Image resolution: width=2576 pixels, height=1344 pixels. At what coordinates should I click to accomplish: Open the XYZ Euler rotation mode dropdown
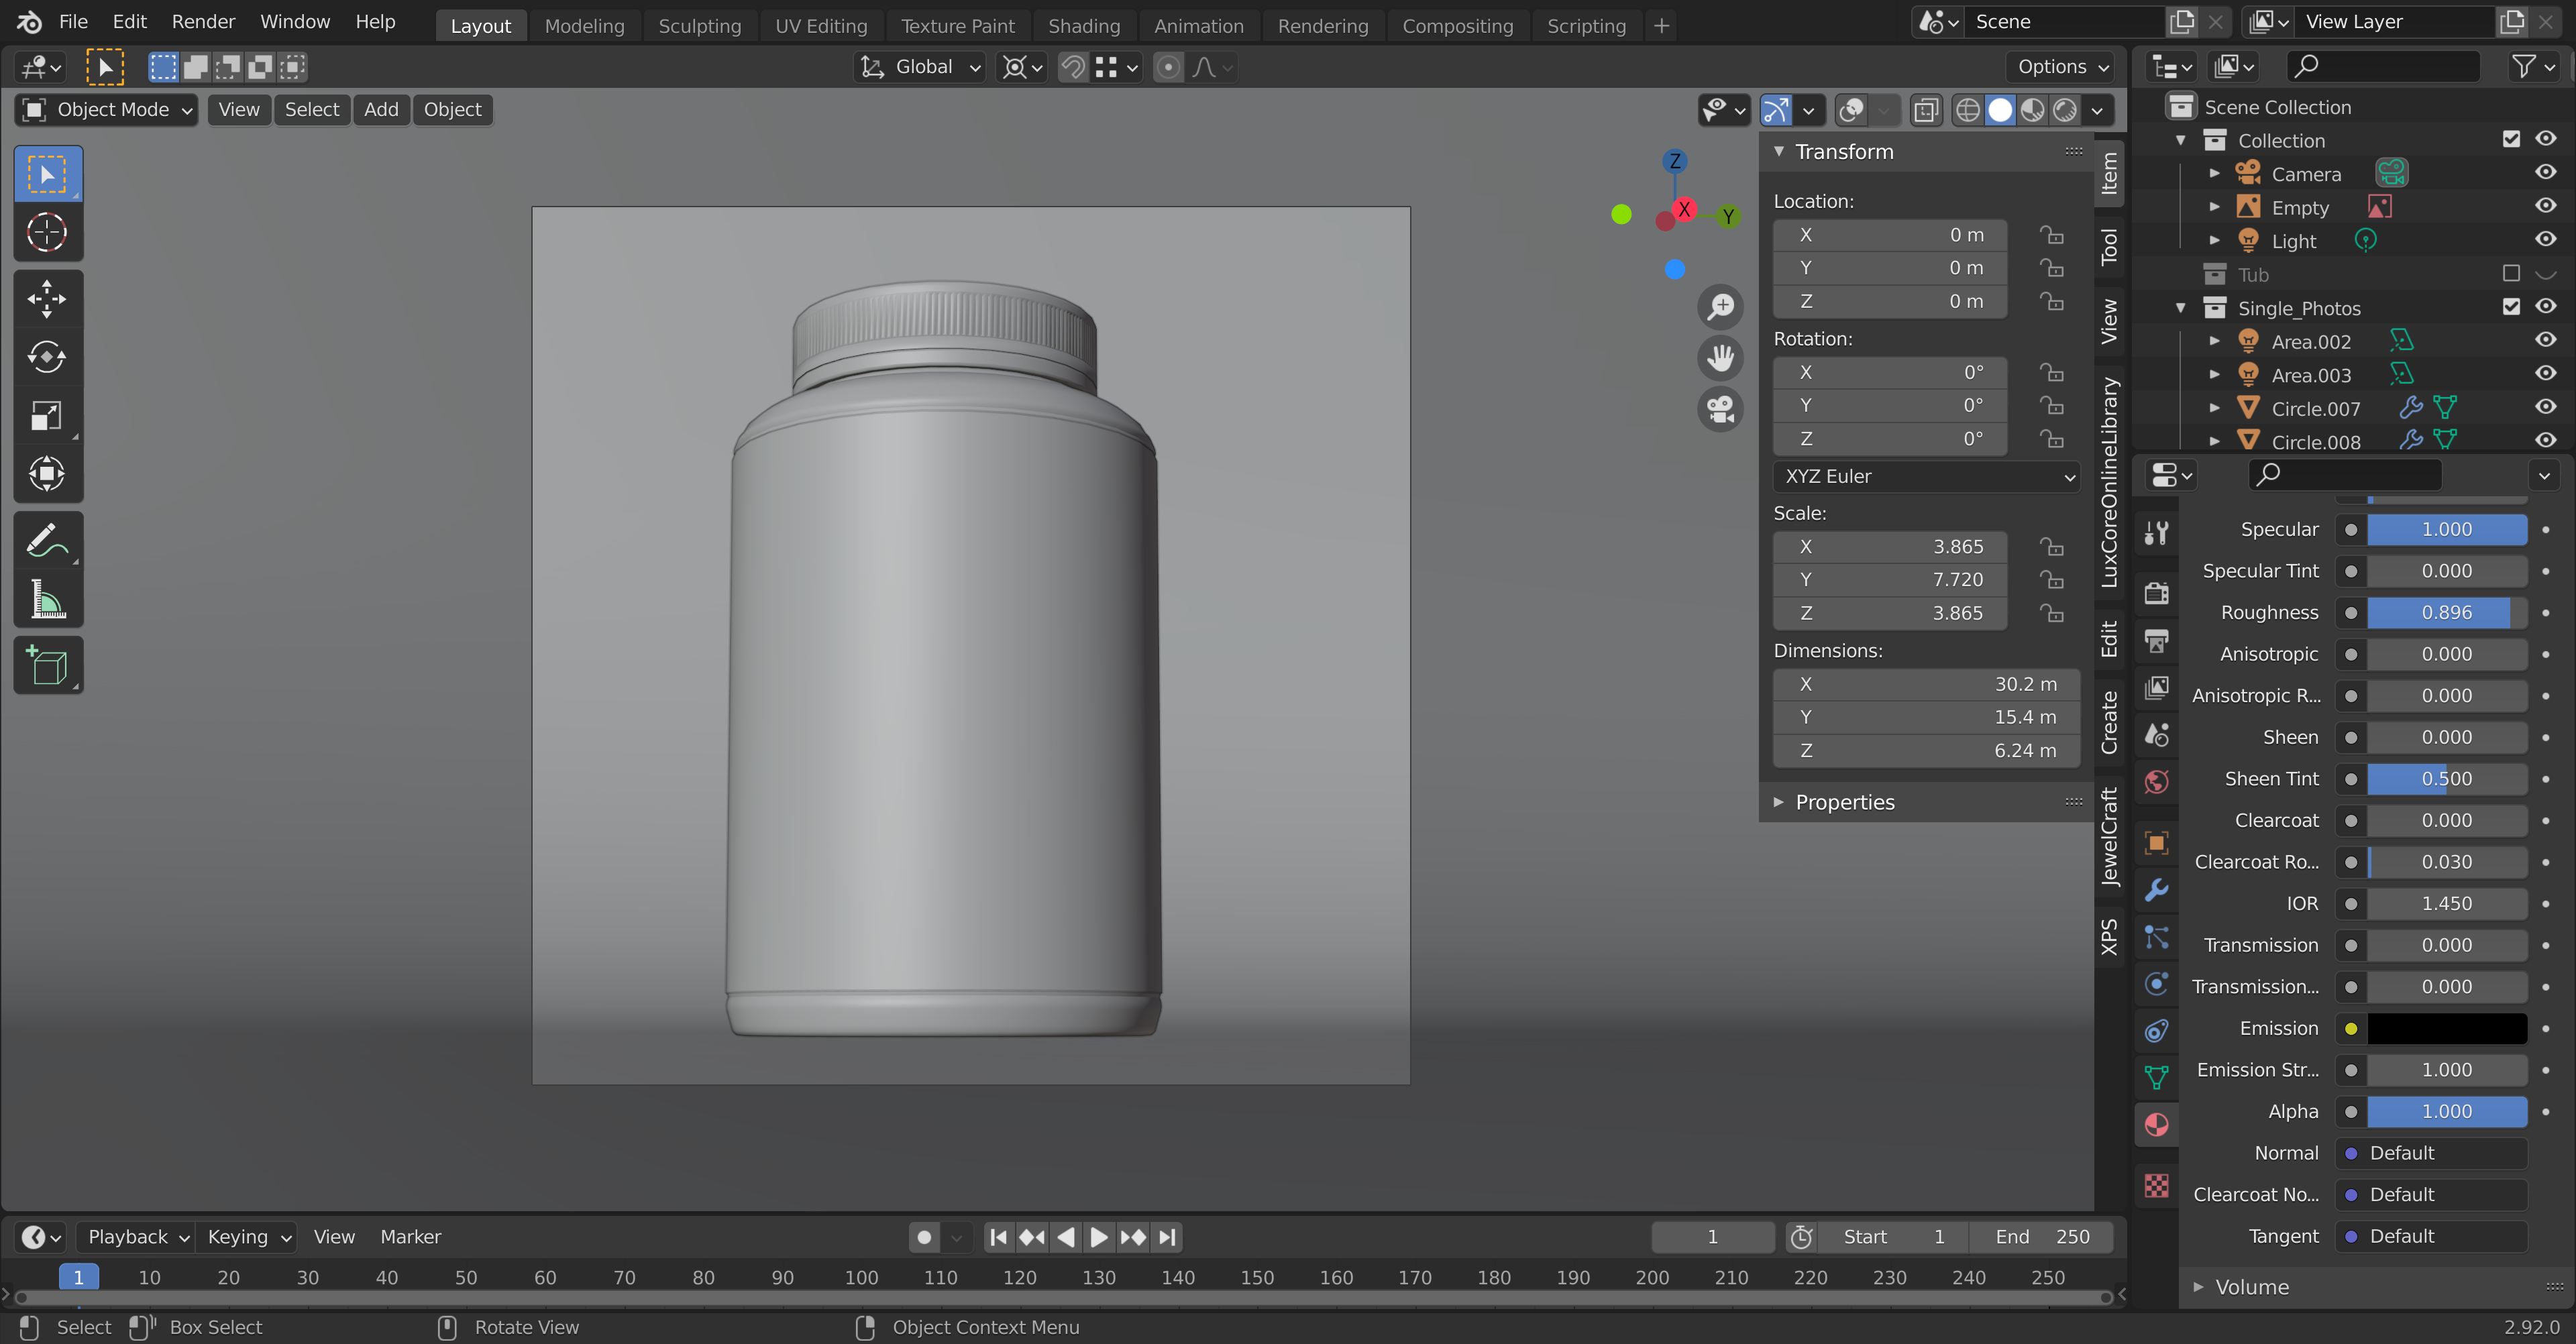(1927, 477)
